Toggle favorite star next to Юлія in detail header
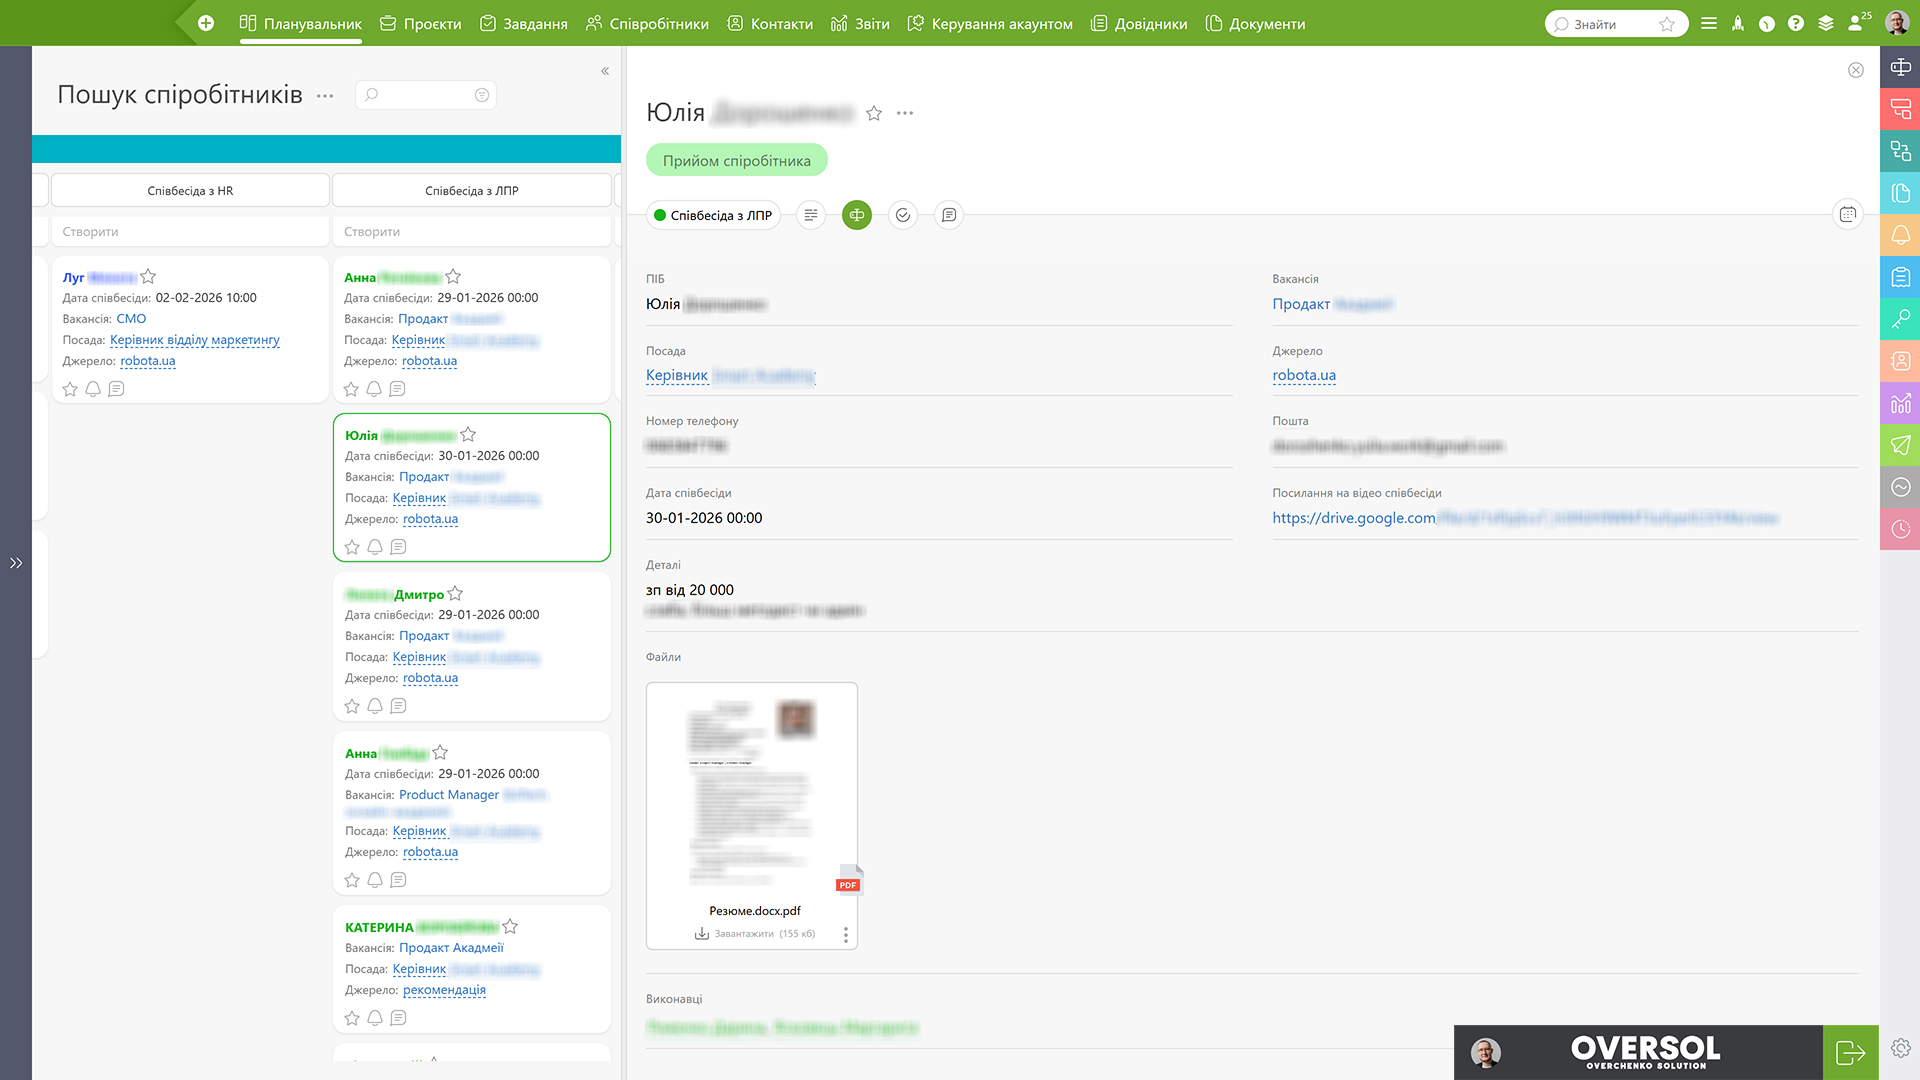The image size is (1920, 1080). [874, 113]
